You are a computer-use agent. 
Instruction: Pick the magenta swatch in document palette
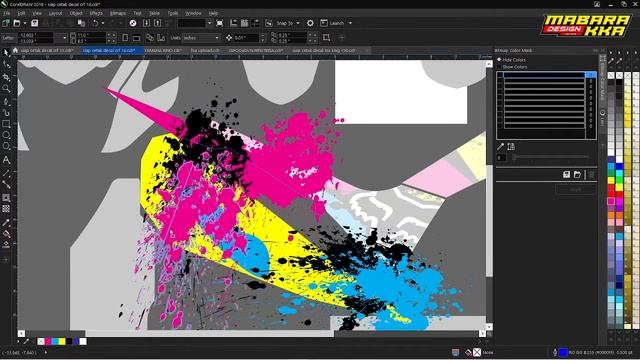[x=48, y=341]
